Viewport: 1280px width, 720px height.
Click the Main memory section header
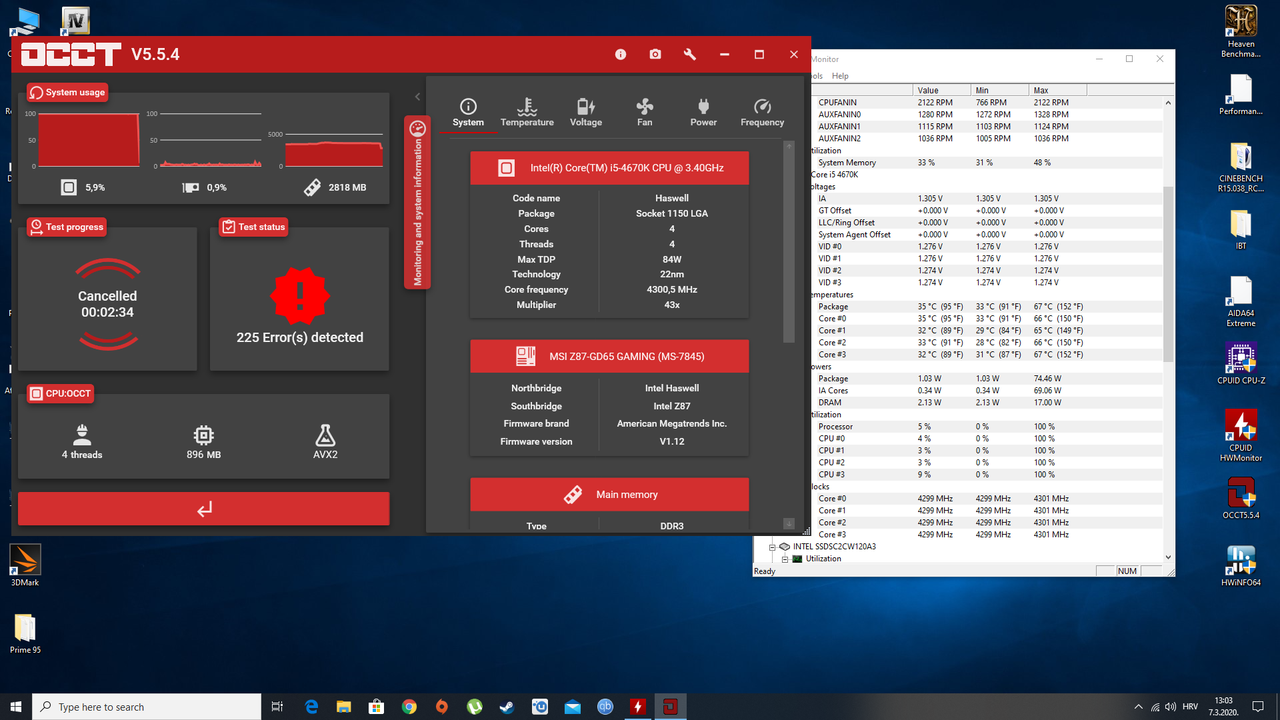609,494
